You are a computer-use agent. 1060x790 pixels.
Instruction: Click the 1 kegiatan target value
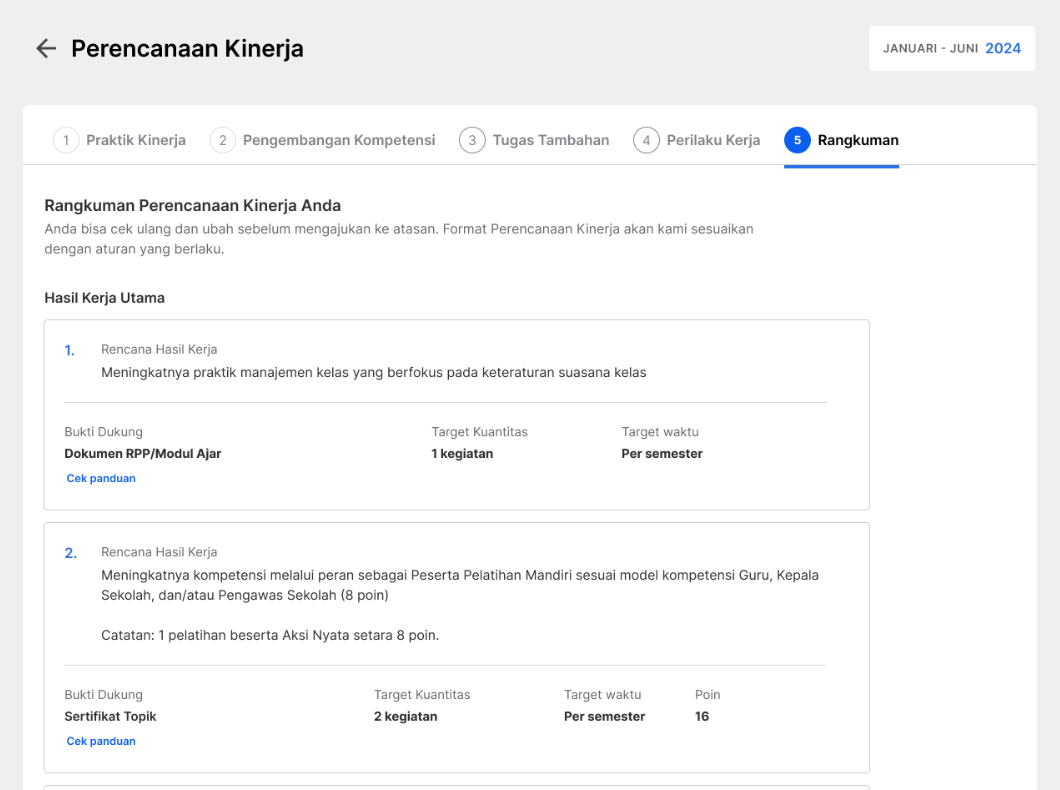(462, 453)
